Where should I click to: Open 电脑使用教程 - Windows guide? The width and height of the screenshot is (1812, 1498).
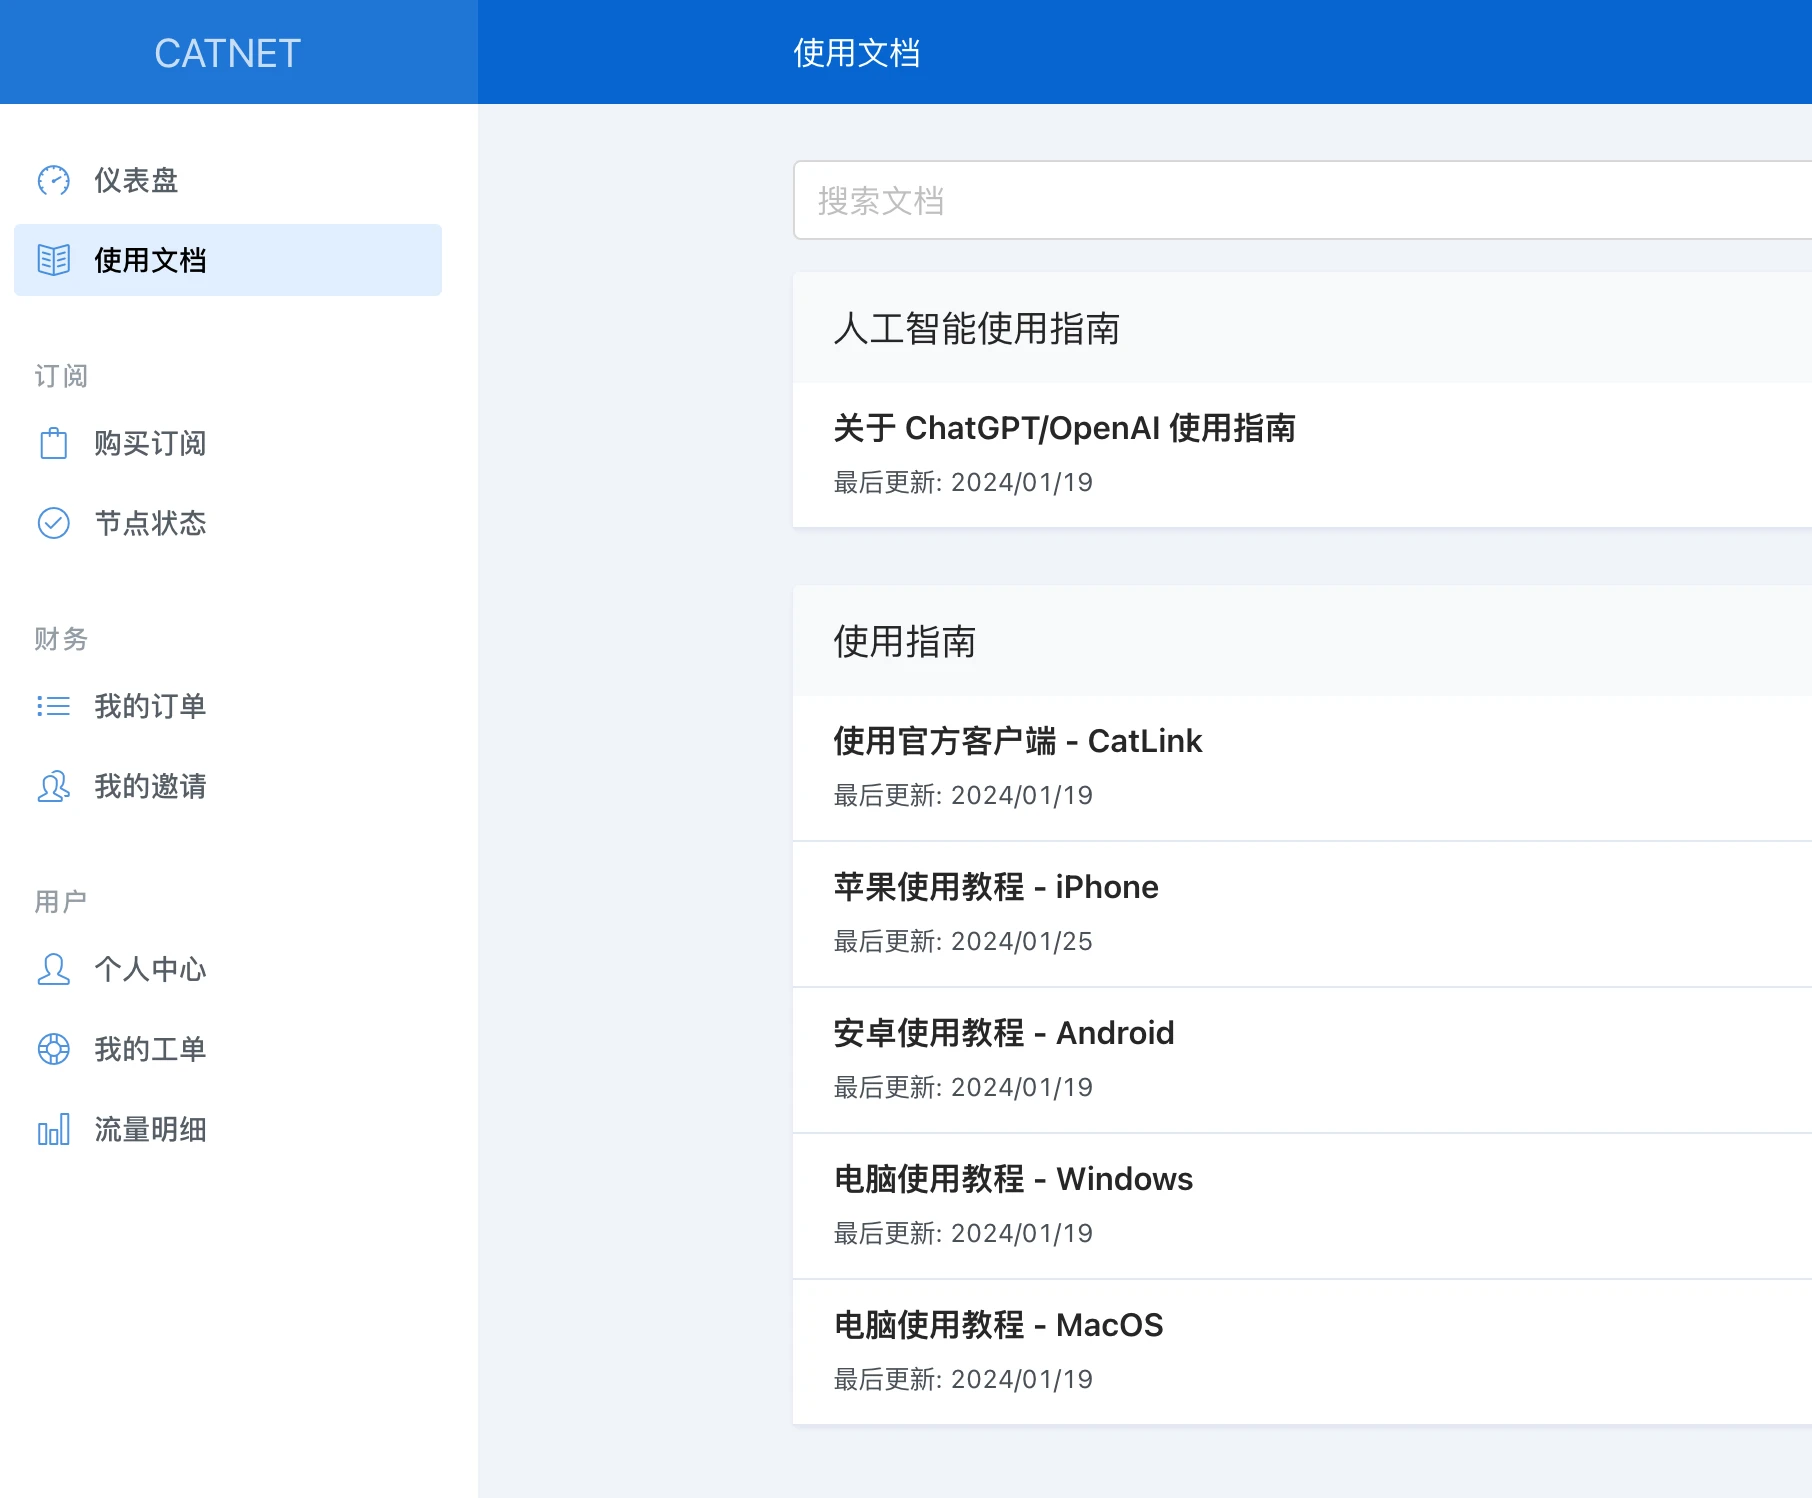(1013, 1179)
